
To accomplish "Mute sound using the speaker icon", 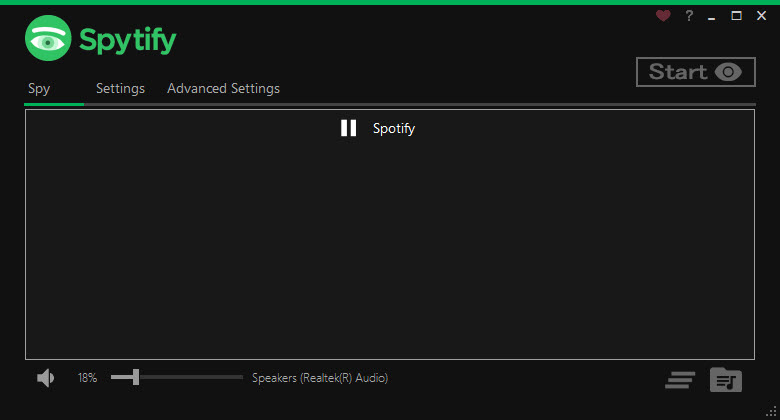I will (45, 378).
